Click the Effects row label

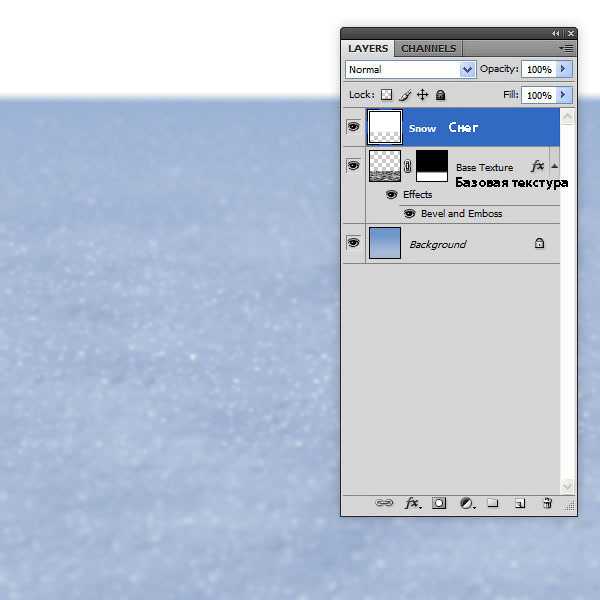pos(417,194)
